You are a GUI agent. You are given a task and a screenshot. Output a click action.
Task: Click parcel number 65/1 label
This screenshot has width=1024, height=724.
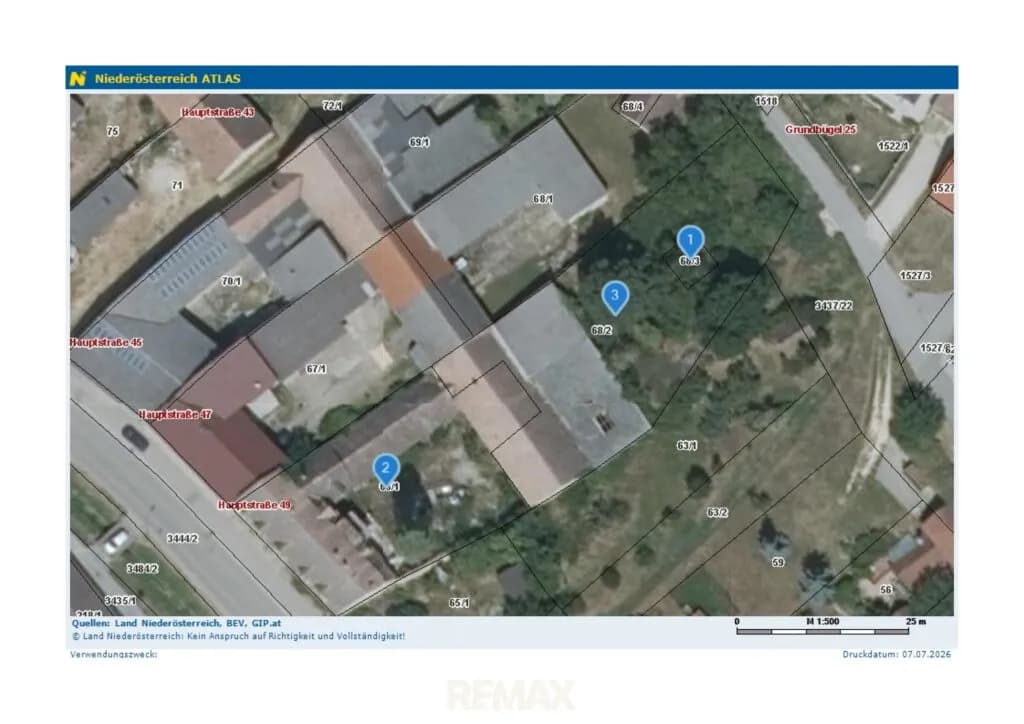pyautogui.click(x=459, y=603)
